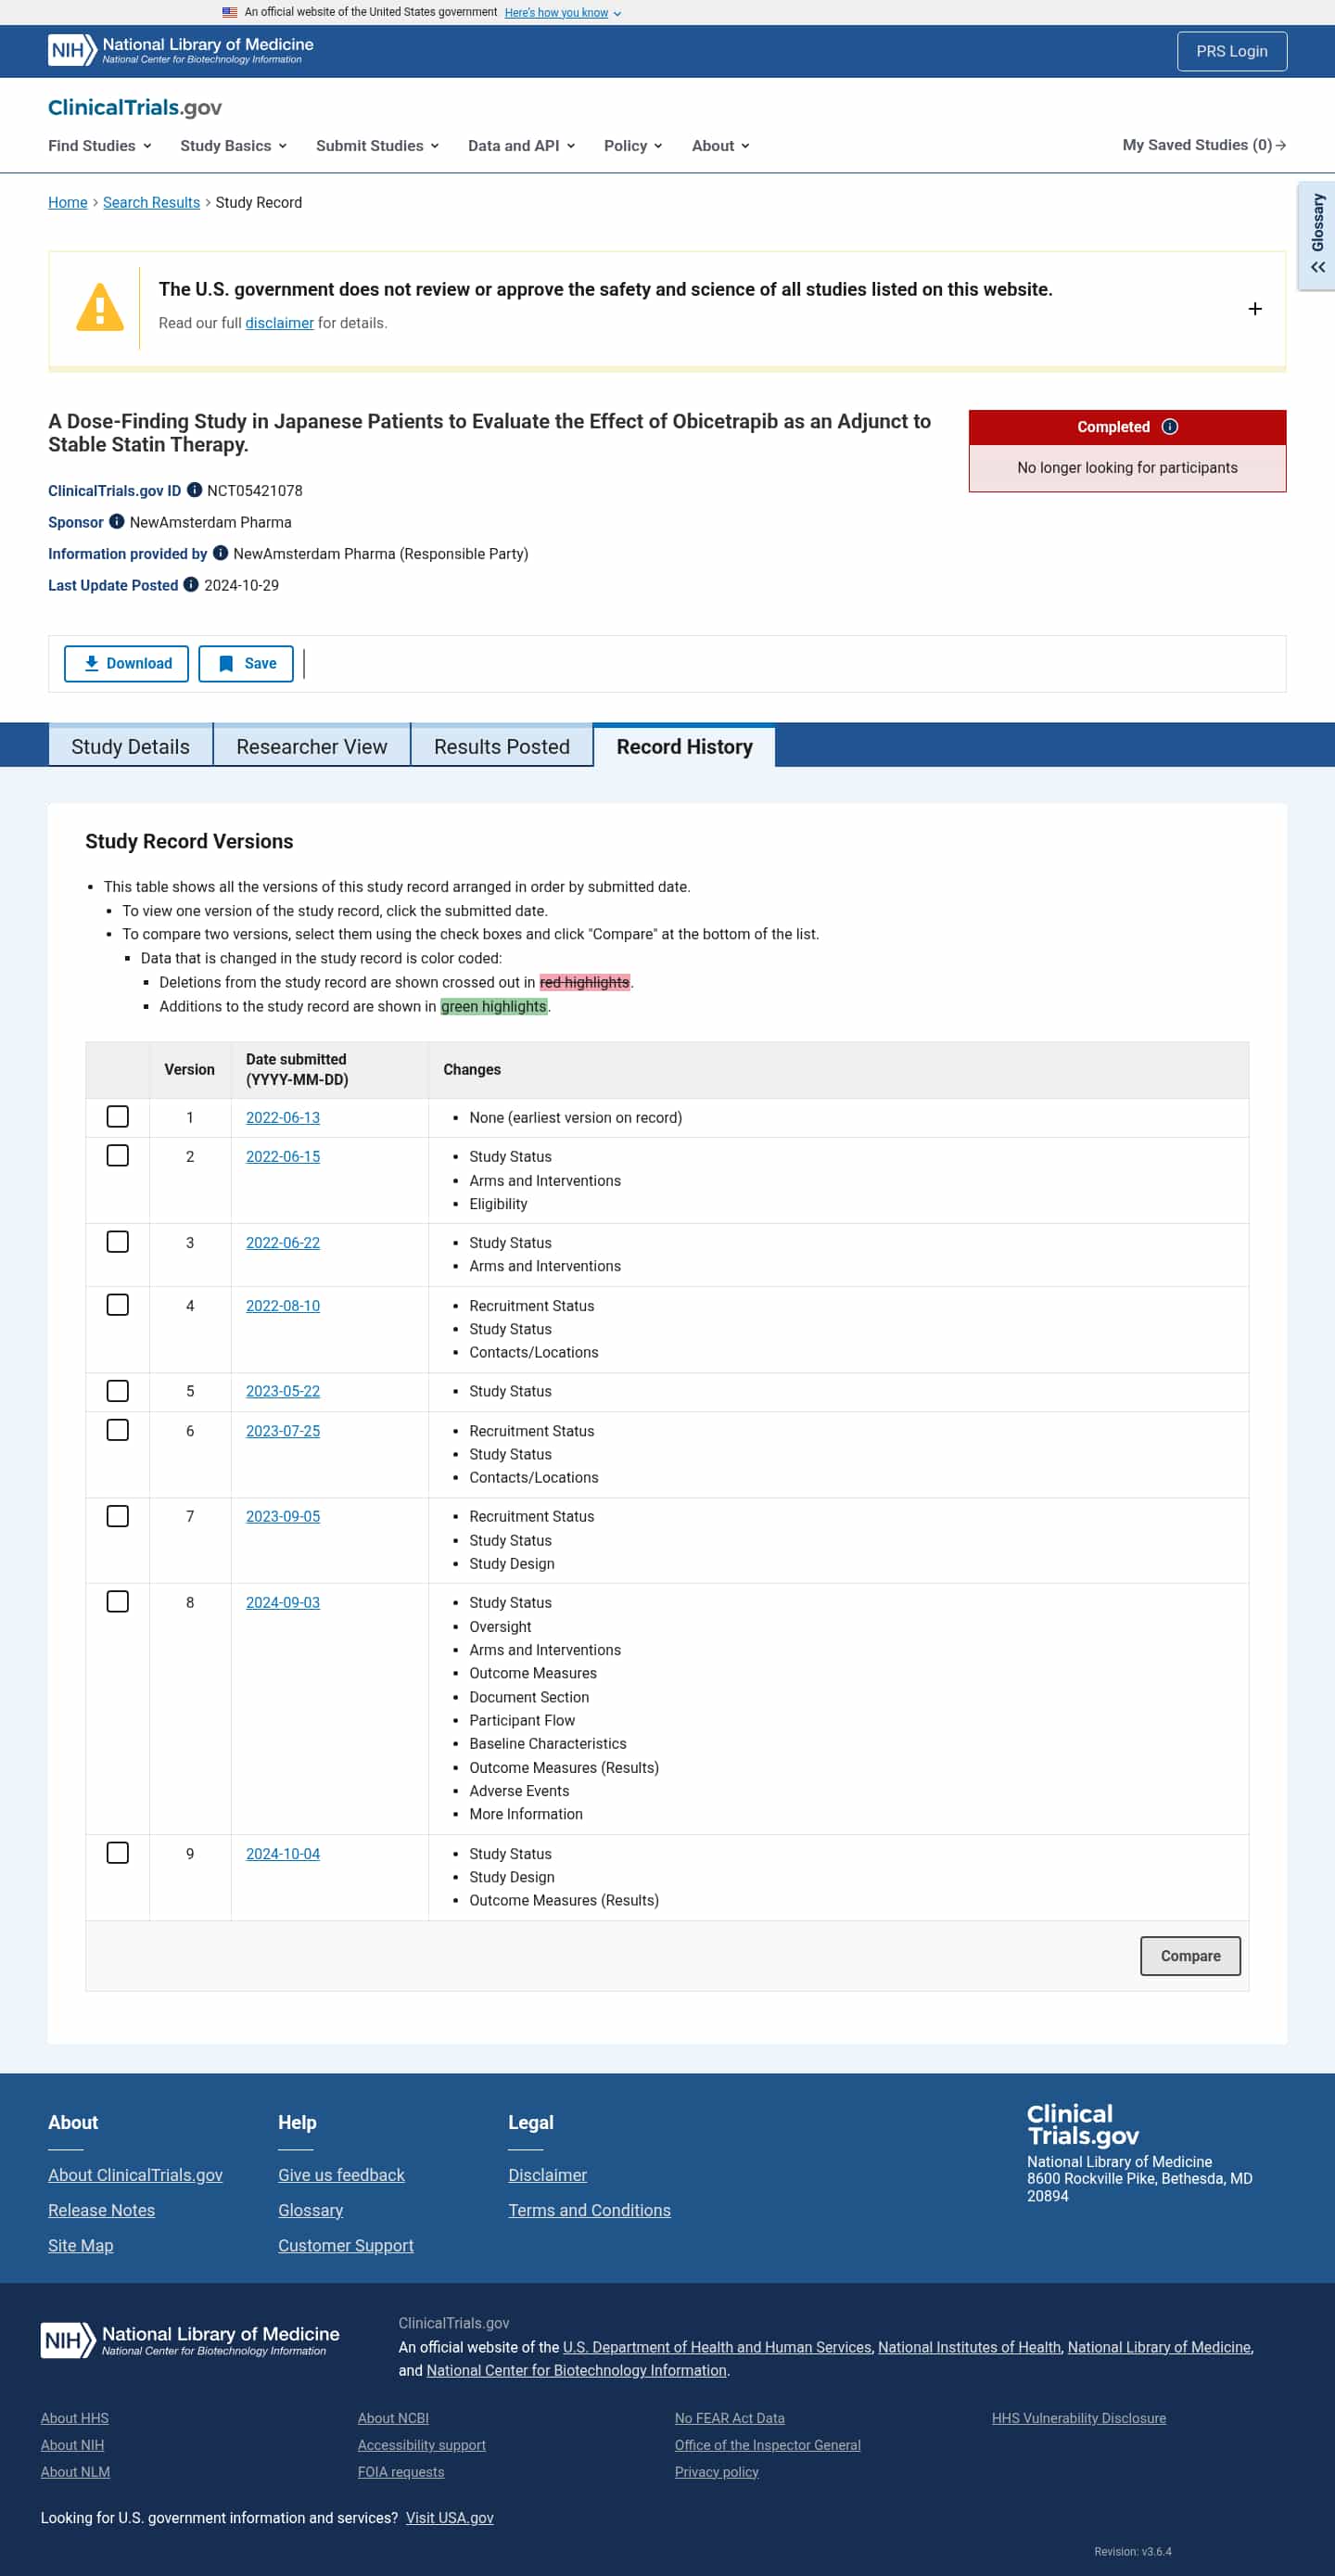Open the Glossary side panel tab
1335x2576 pixels.
(x=1317, y=236)
